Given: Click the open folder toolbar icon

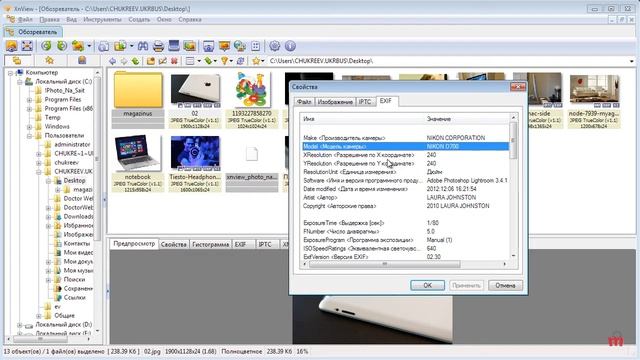Looking at the screenshot, I should coord(104,46).
